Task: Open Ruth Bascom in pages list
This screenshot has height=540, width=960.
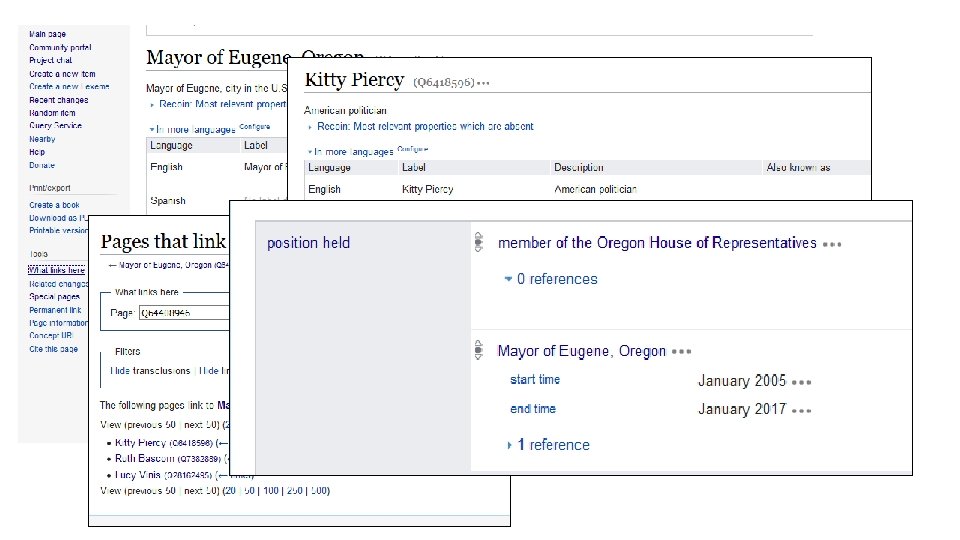Action: pos(143,458)
